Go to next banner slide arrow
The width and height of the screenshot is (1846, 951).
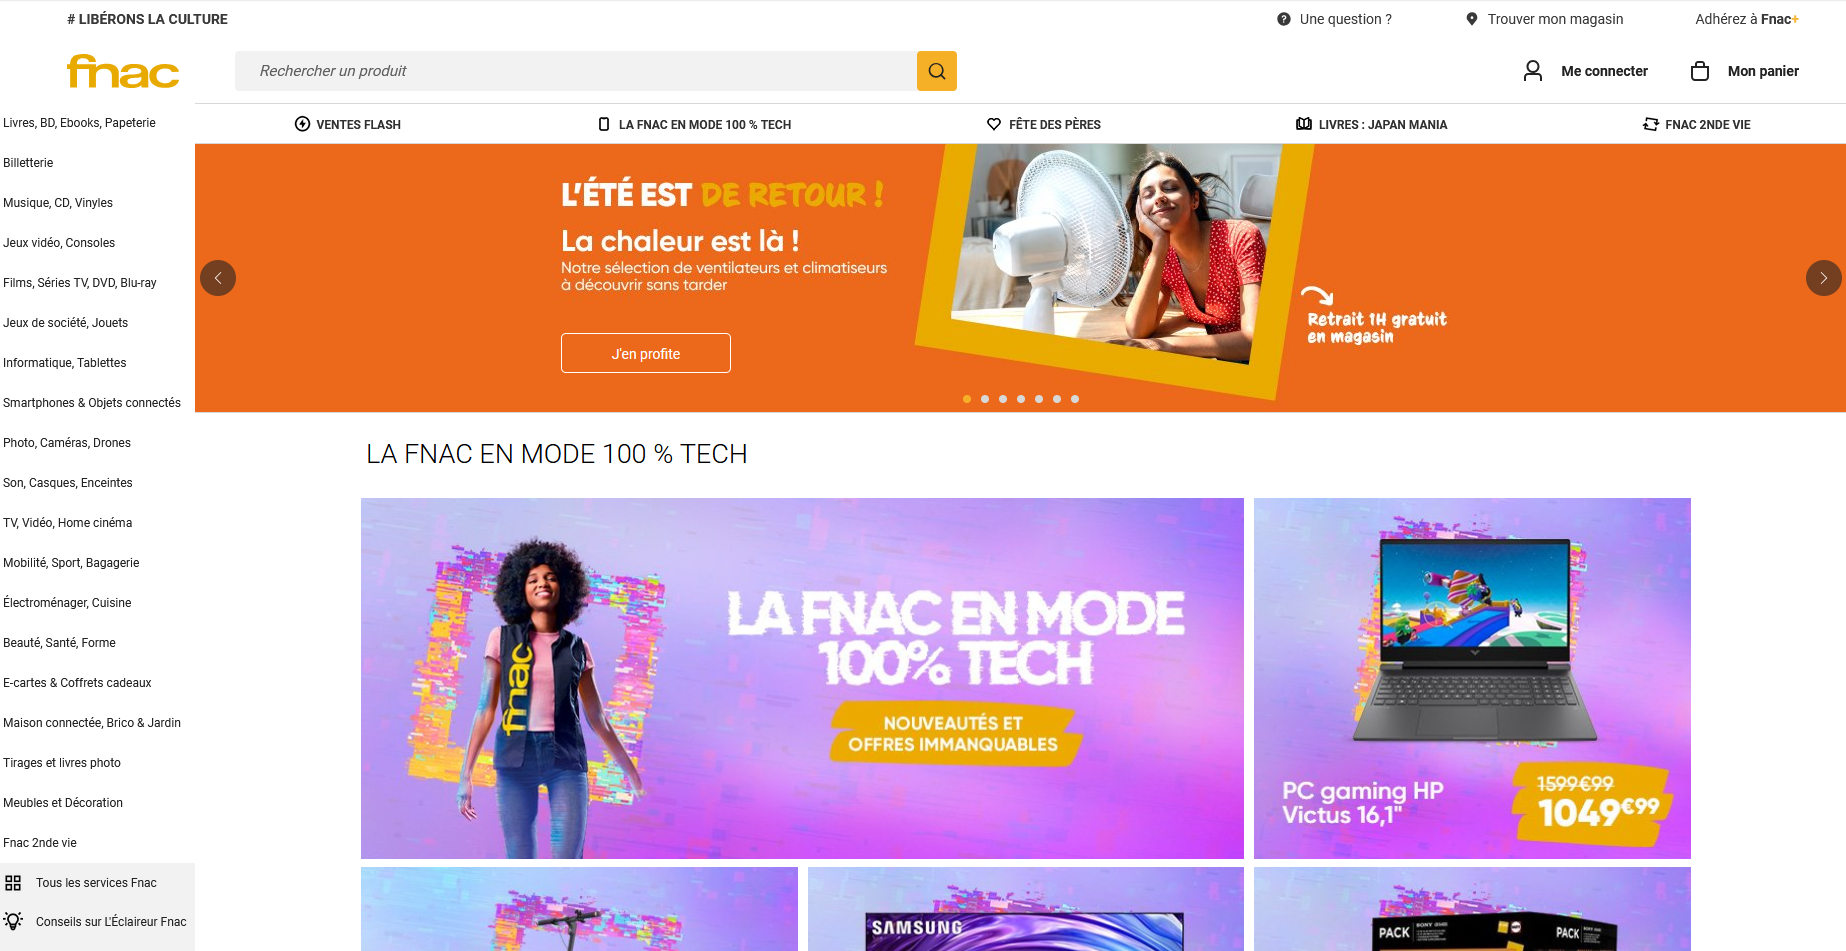click(x=1823, y=278)
